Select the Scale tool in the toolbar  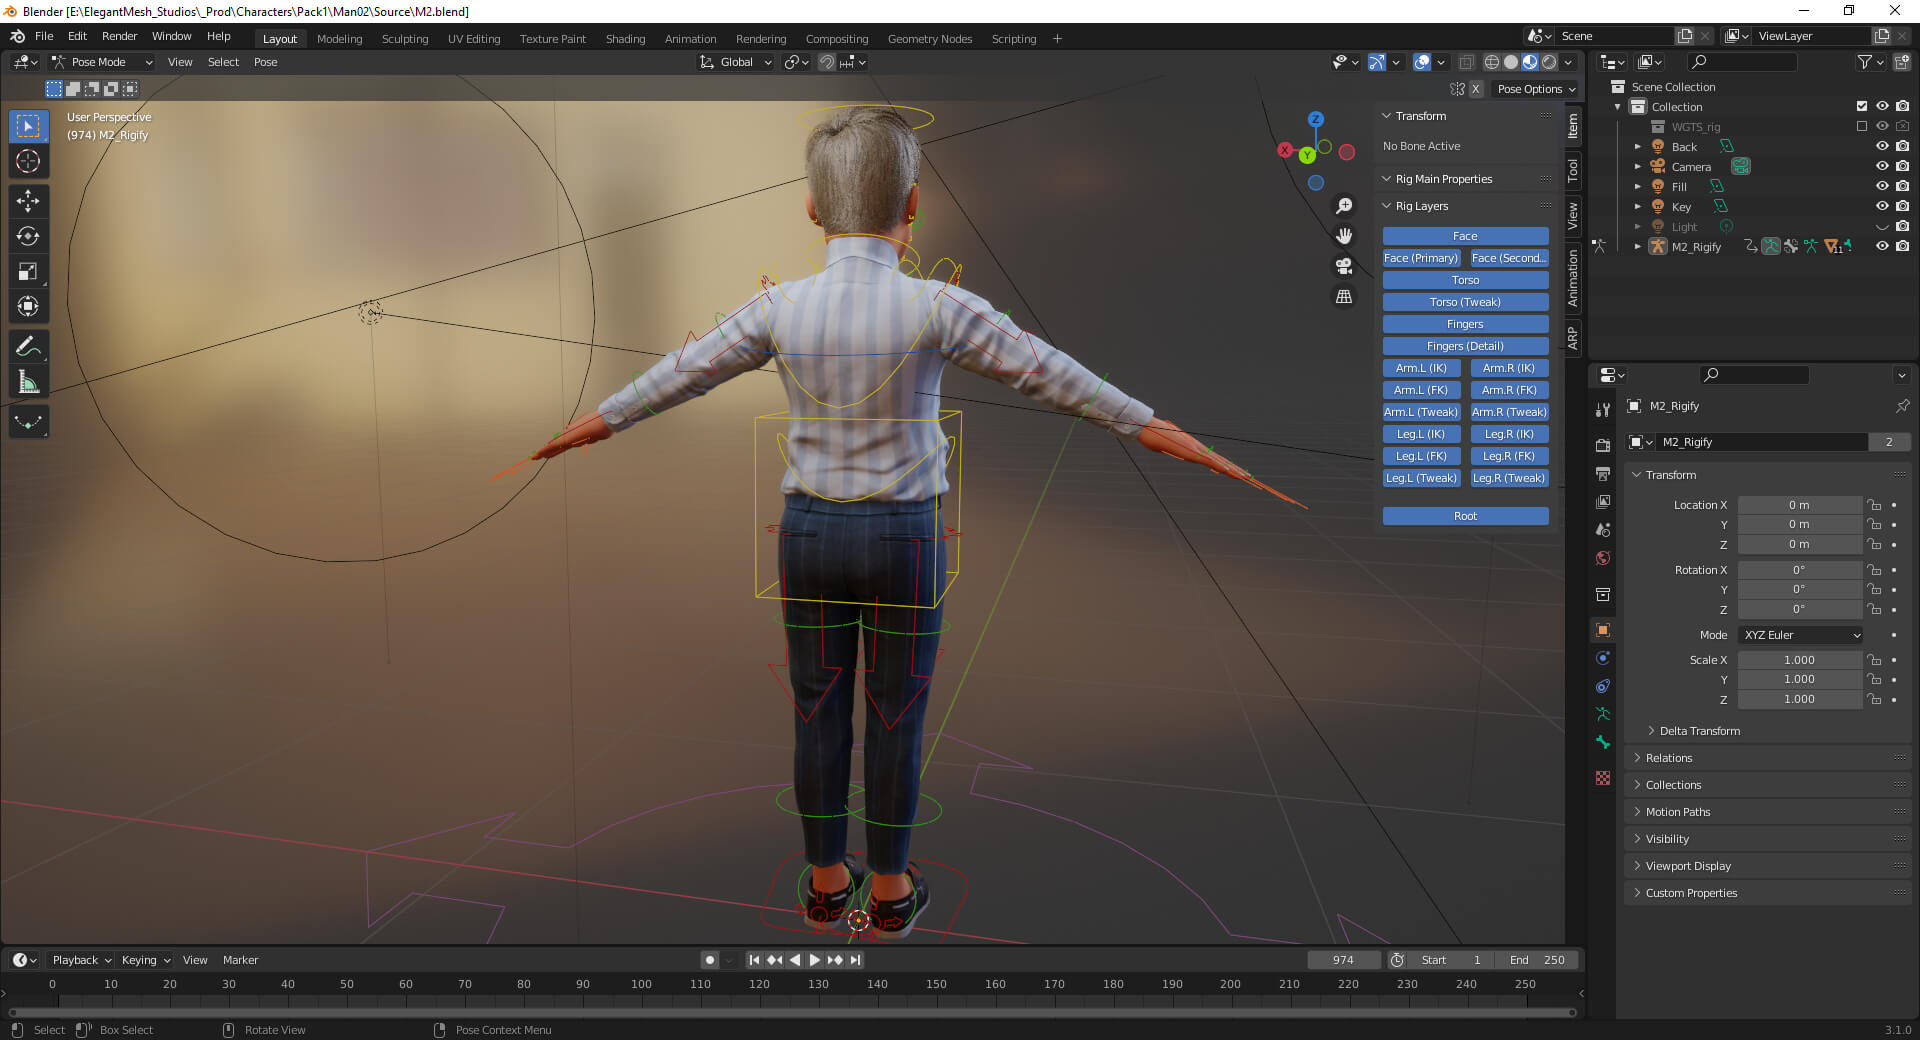tap(28, 271)
